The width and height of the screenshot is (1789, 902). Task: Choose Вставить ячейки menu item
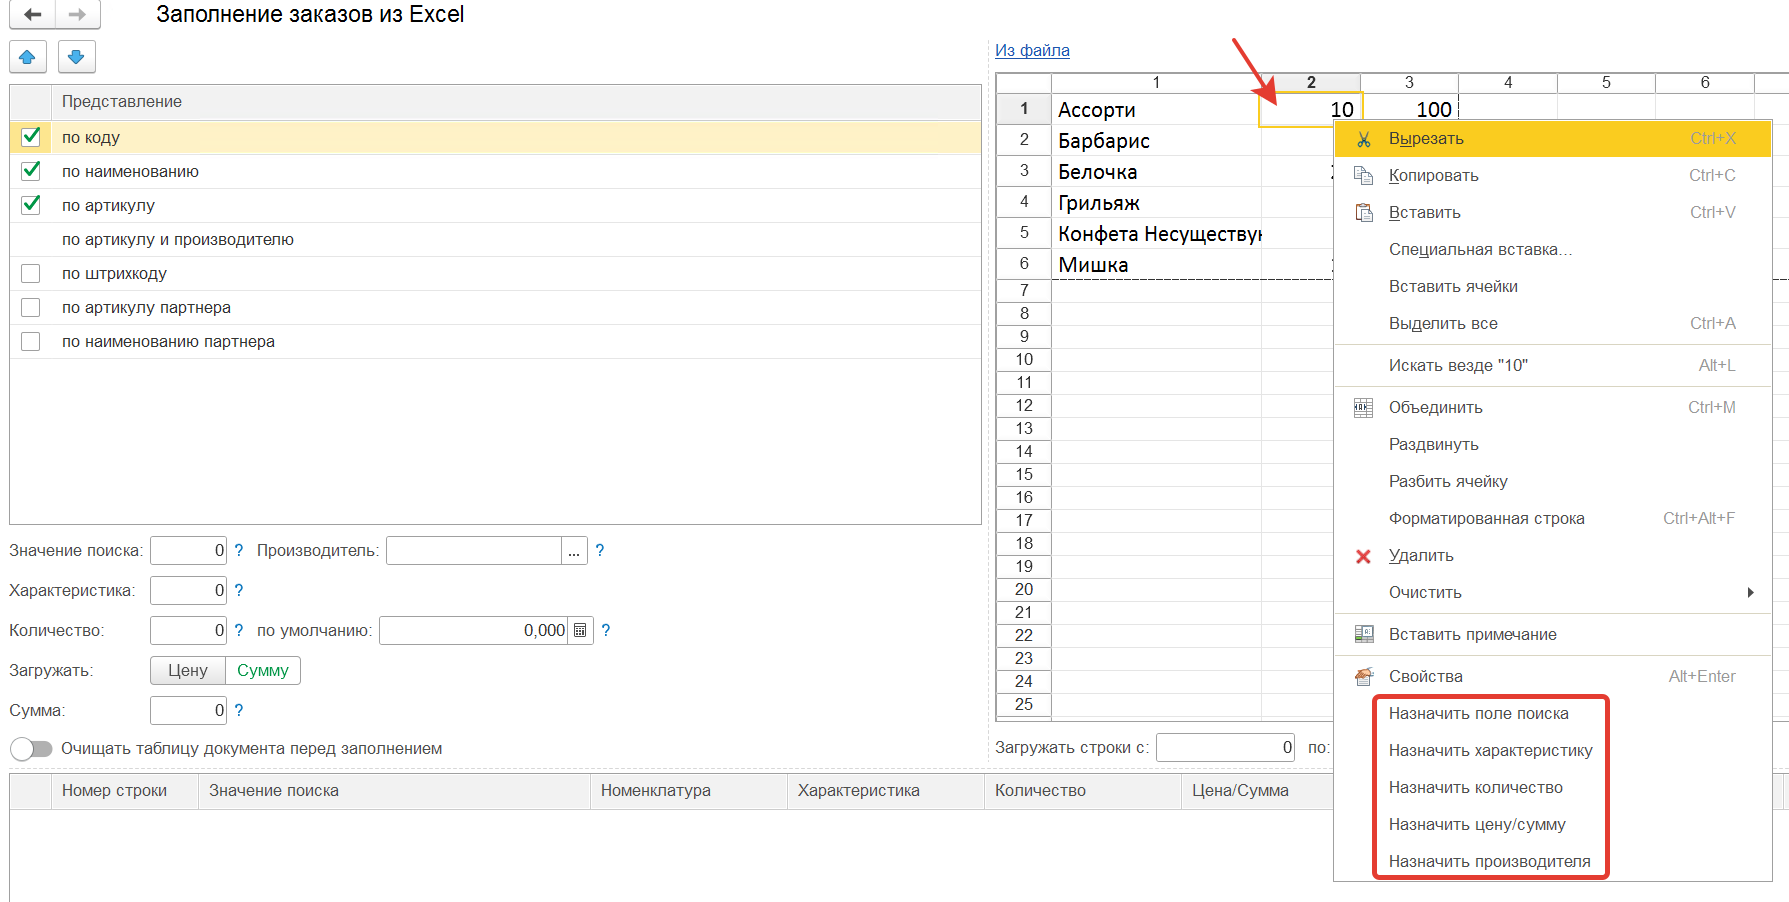[x=1552, y=287]
